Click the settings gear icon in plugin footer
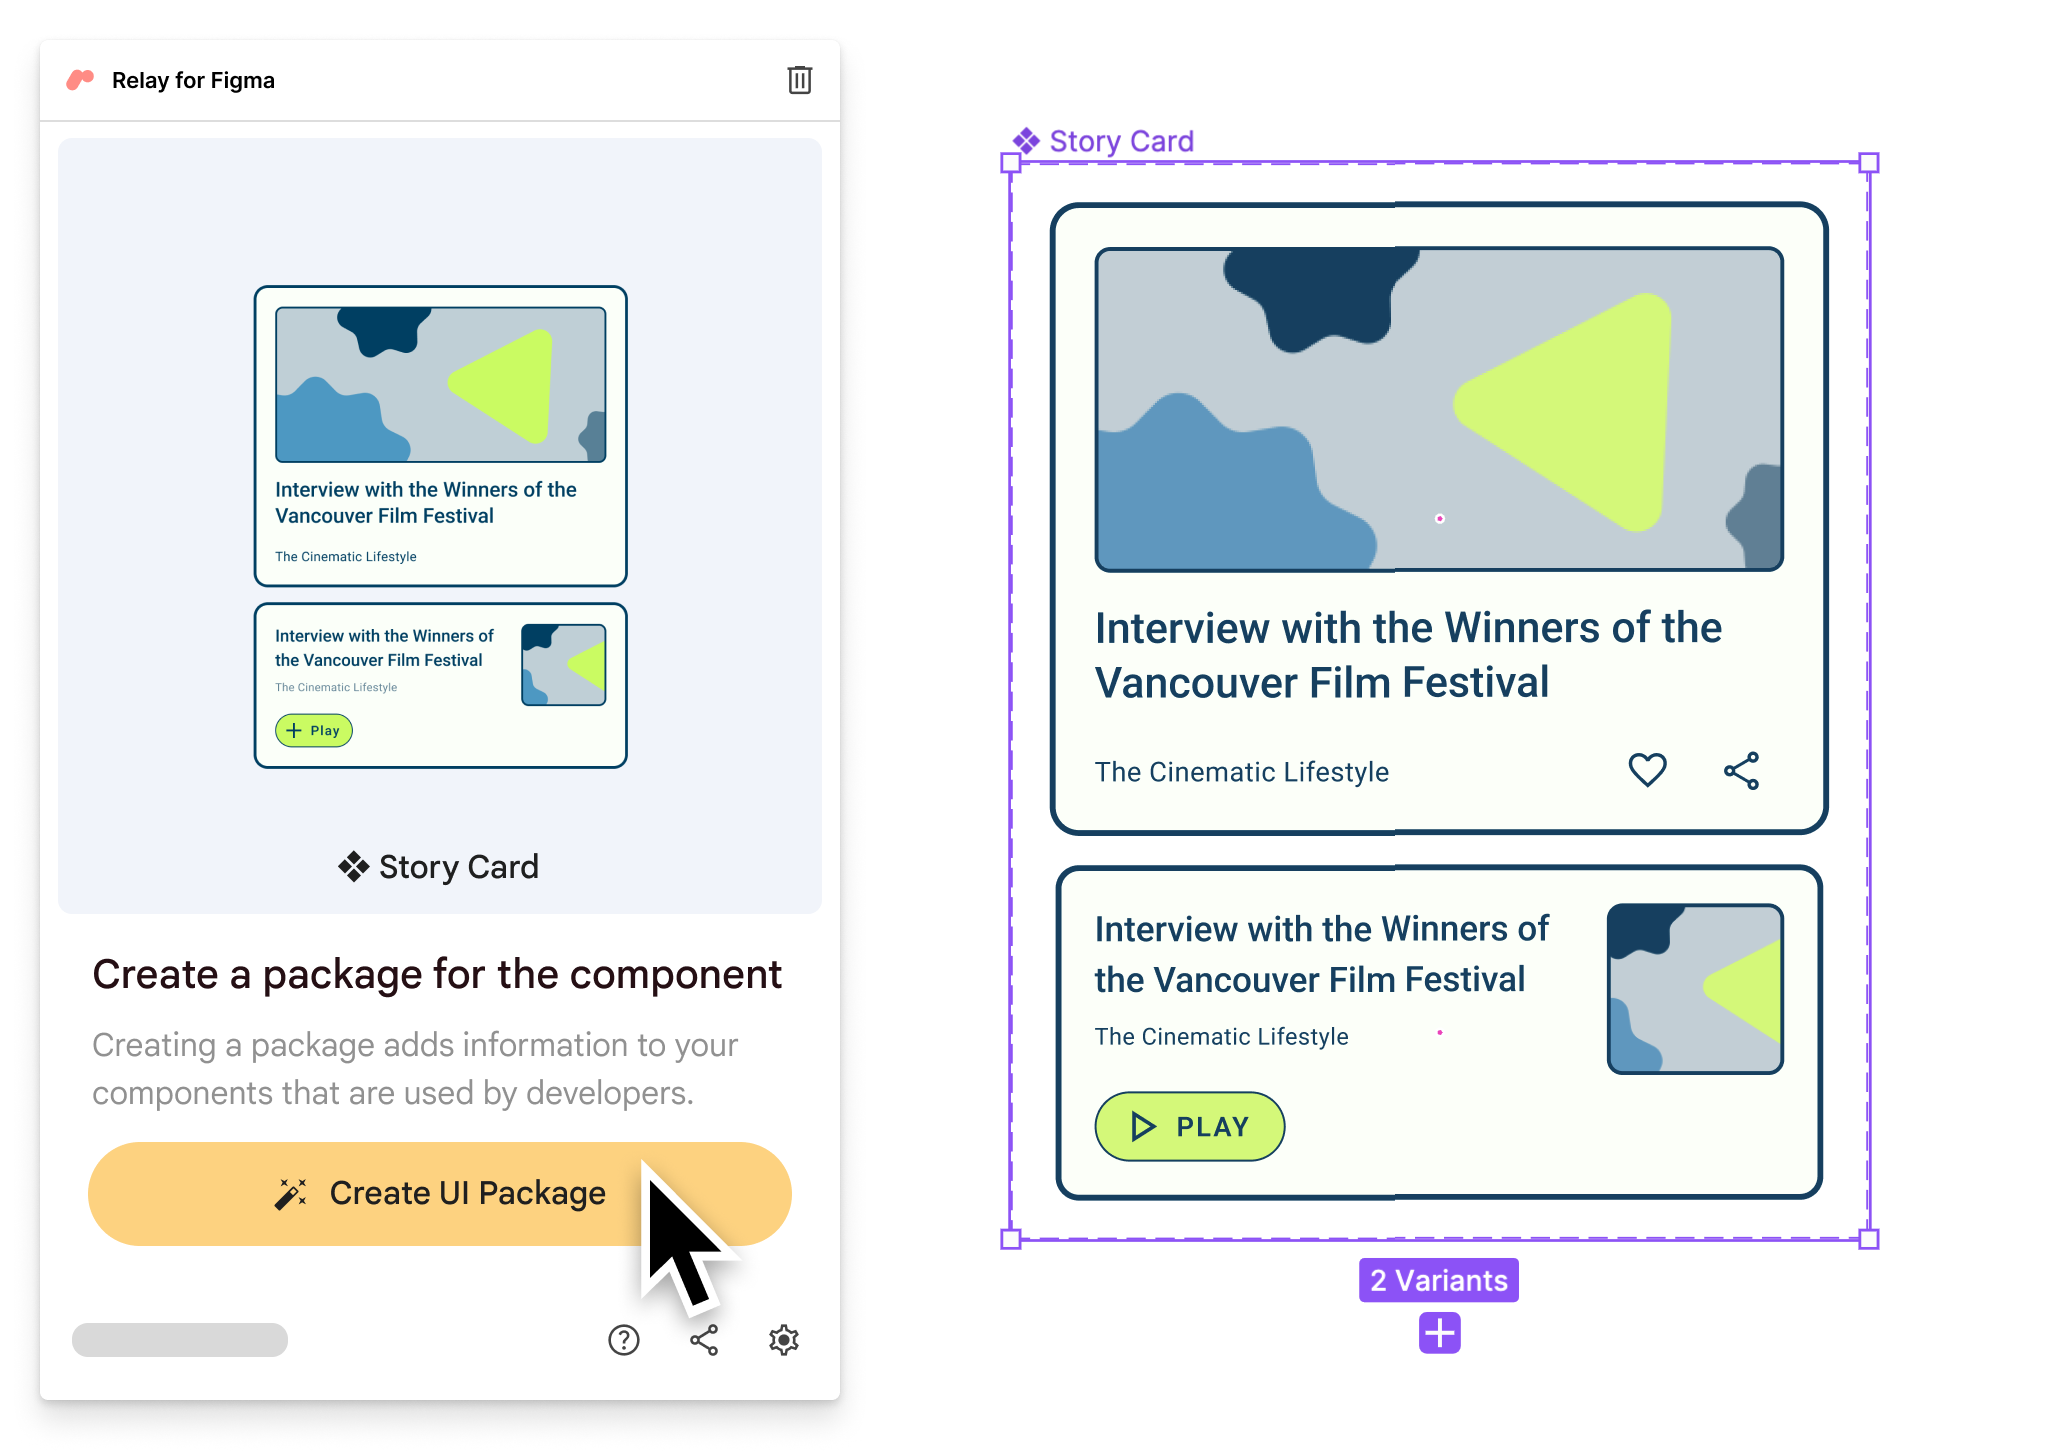Screen dimensions: 2048x1452 point(786,1340)
